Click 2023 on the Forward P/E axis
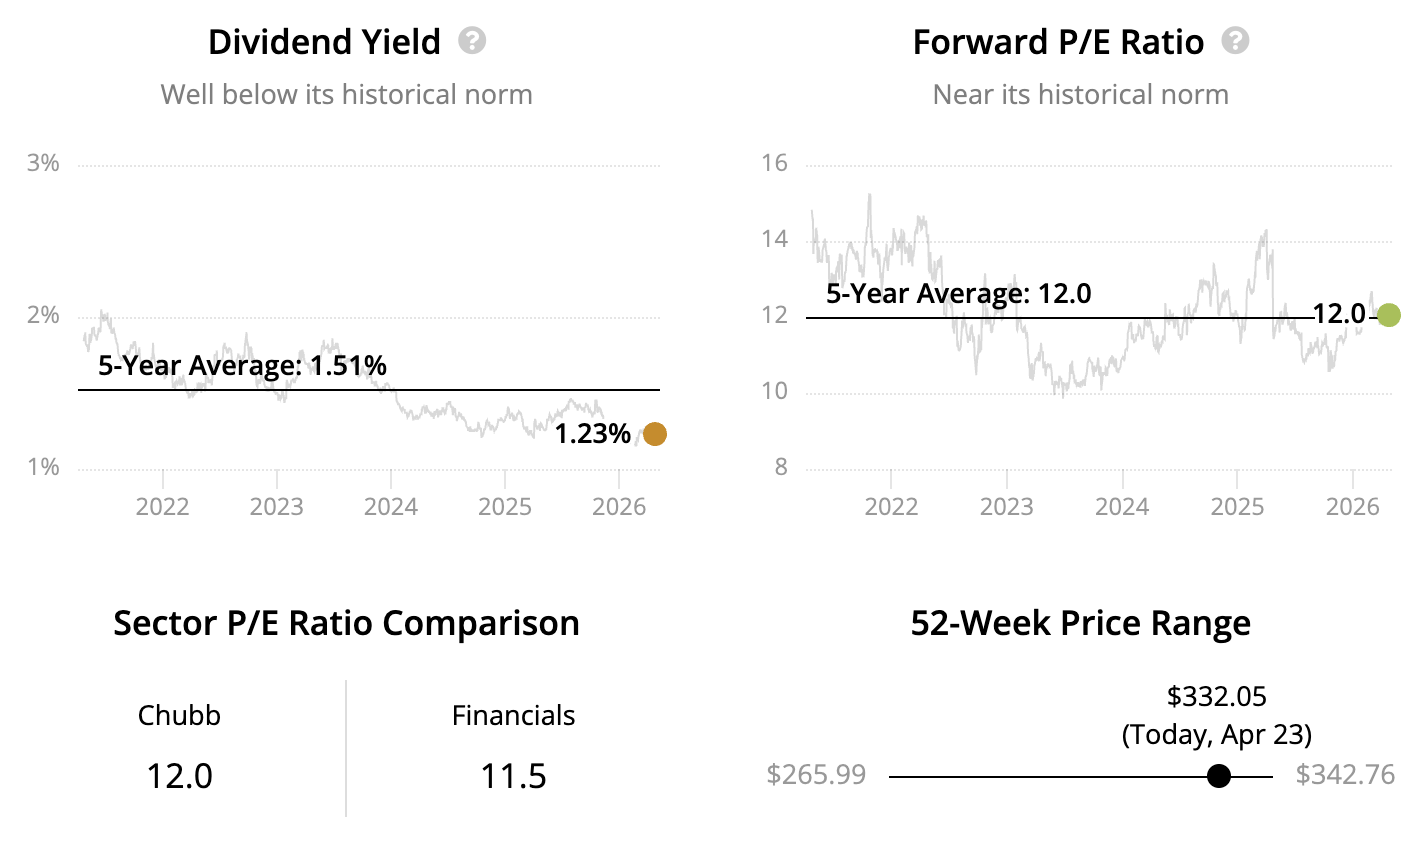The width and height of the screenshot is (1414, 842). 1006,506
